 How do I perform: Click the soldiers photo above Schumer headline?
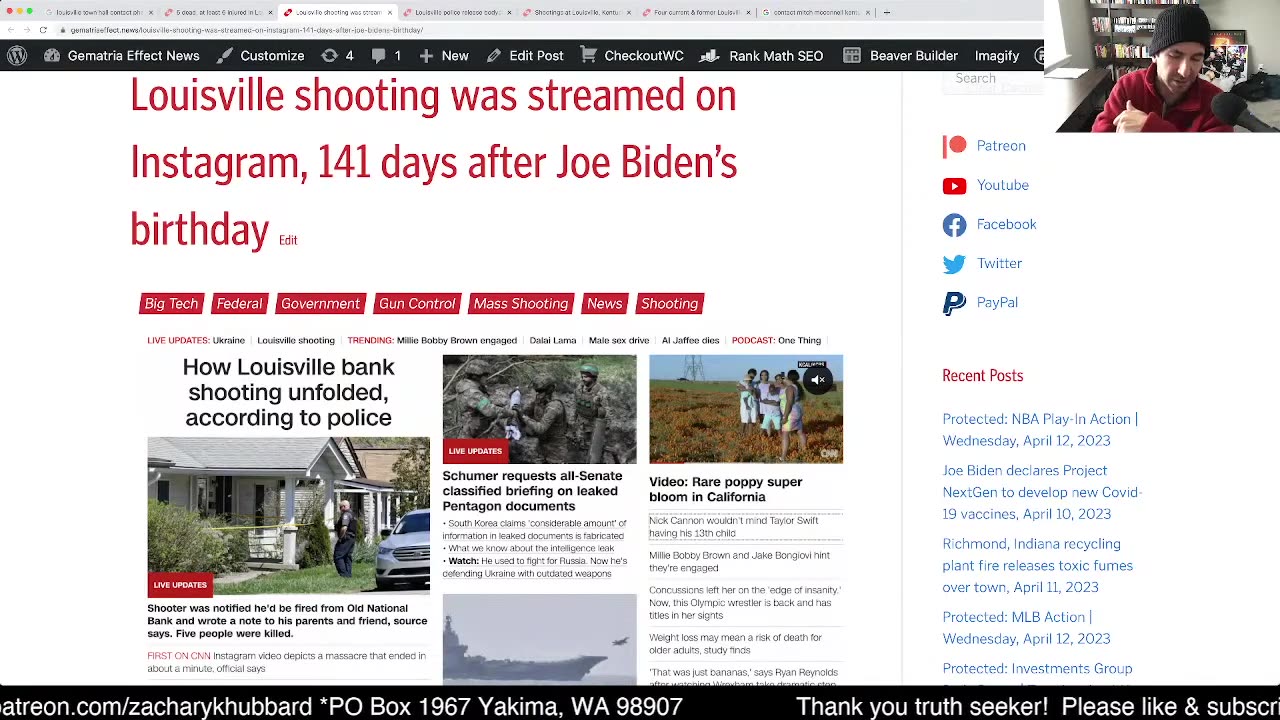[539, 409]
